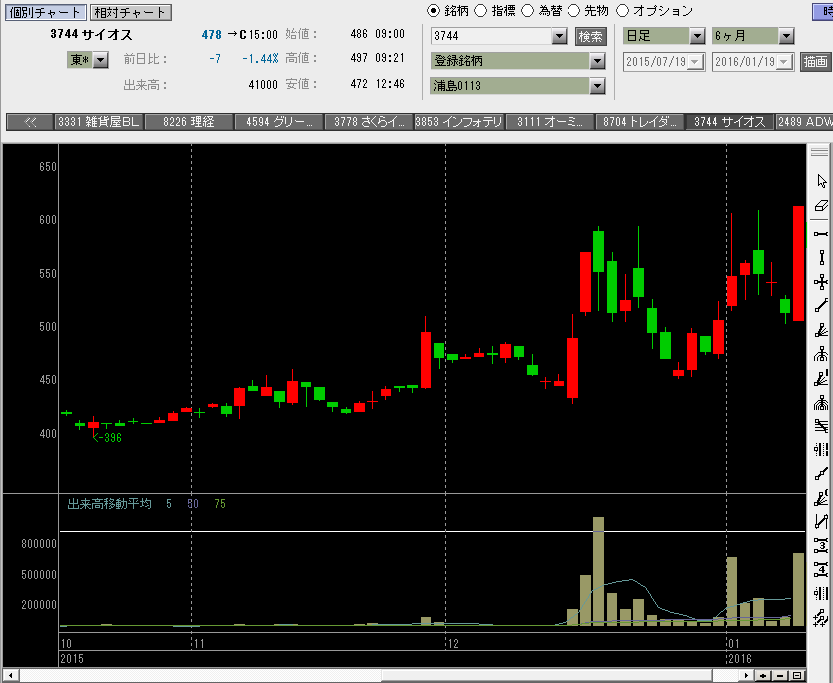Select the bottom-most drawing tool in the right toolbar

pyautogui.click(x=821, y=617)
